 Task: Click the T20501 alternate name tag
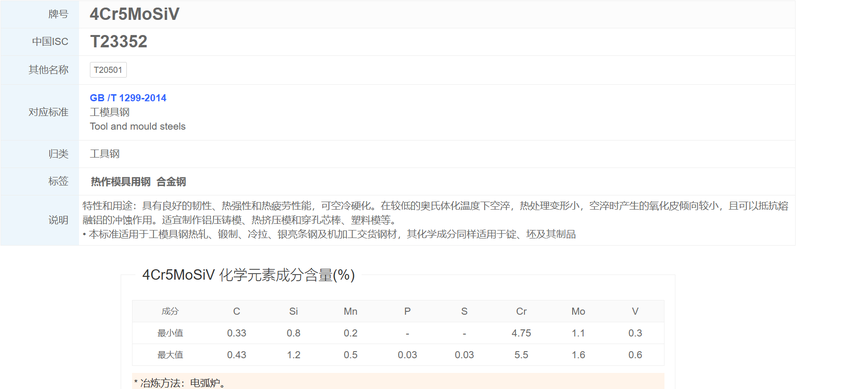coord(108,70)
